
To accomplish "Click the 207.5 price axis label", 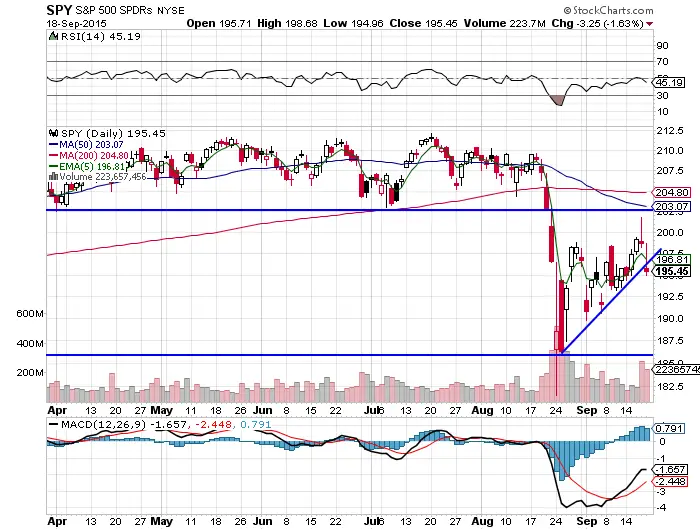I will [670, 170].
